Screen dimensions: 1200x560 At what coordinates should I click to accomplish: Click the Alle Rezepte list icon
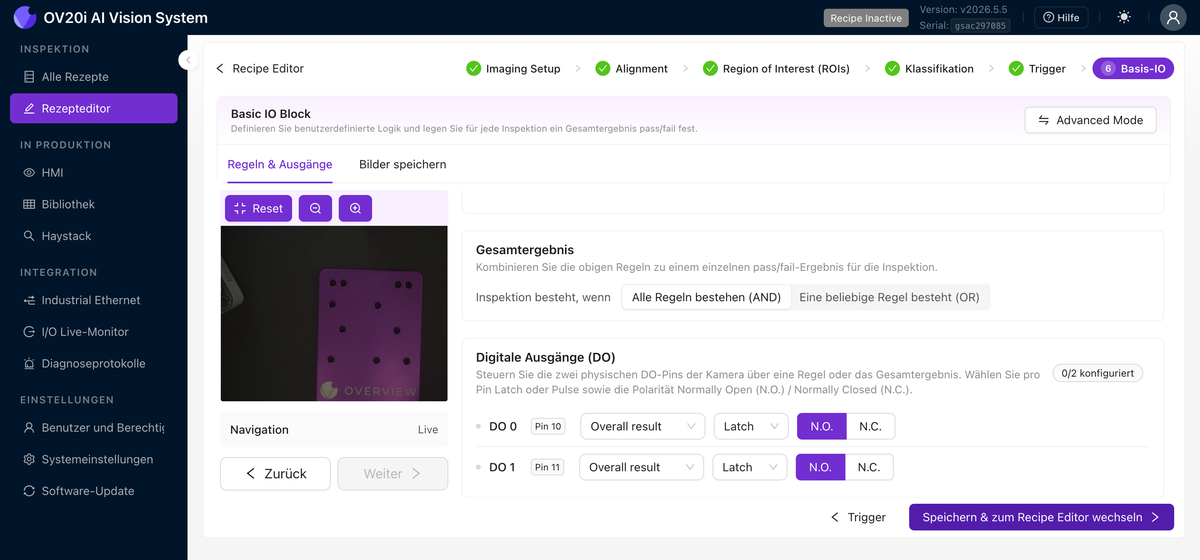pos(29,77)
